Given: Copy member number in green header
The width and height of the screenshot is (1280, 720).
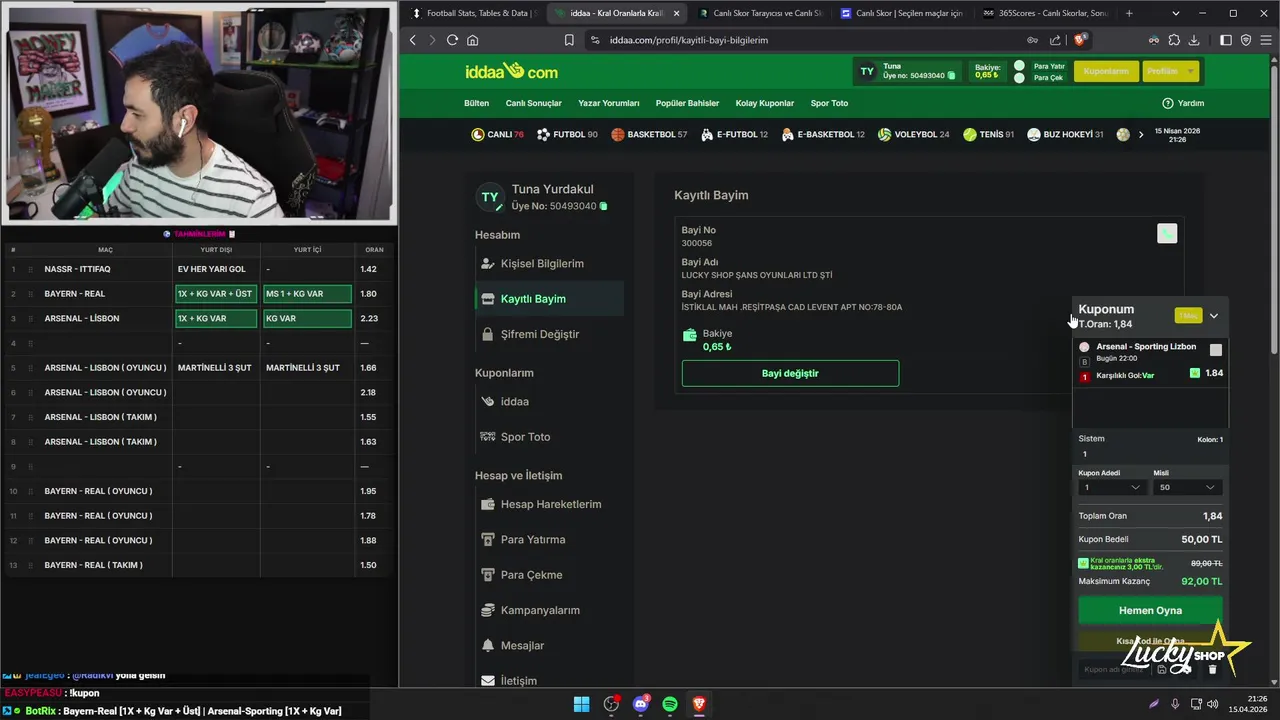Looking at the screenshot, I should coord(951,76).
